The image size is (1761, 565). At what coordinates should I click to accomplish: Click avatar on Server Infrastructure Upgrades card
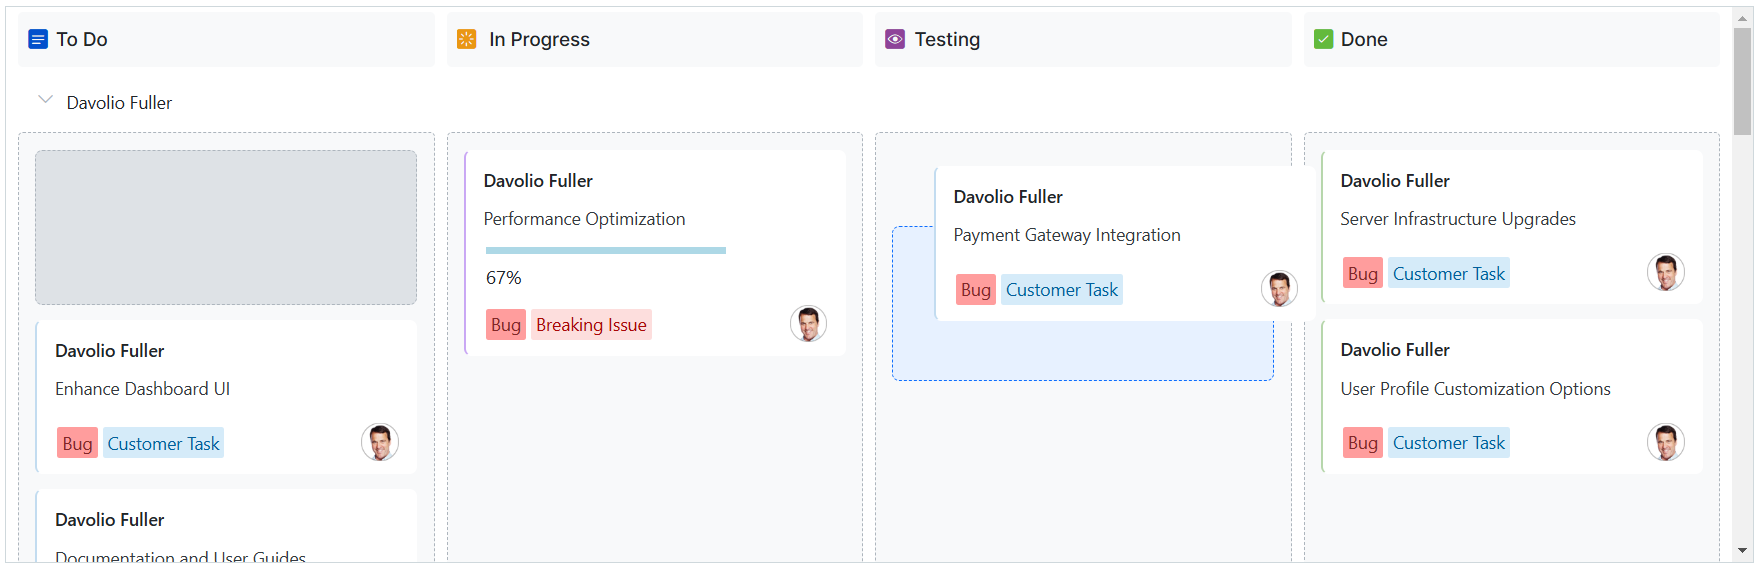coord(1665,272)
